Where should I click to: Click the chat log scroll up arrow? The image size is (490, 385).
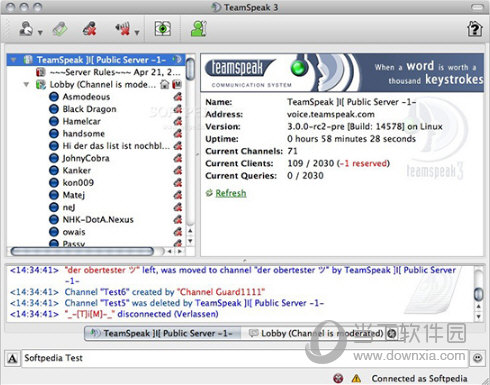pos(479,306)
